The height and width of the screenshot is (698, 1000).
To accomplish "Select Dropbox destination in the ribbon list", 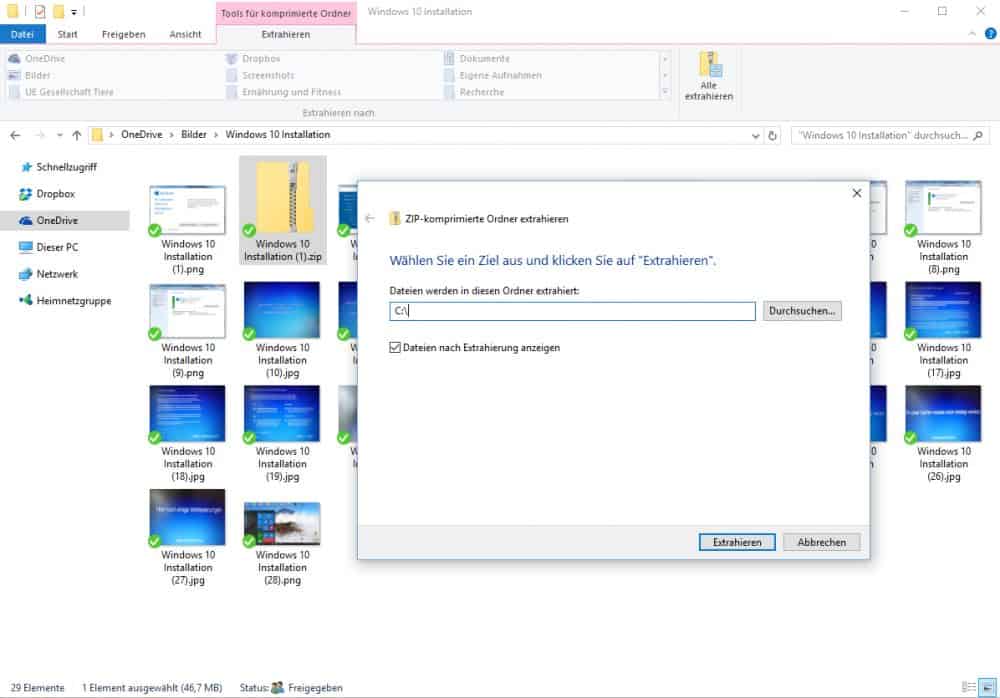I will 253,59.
